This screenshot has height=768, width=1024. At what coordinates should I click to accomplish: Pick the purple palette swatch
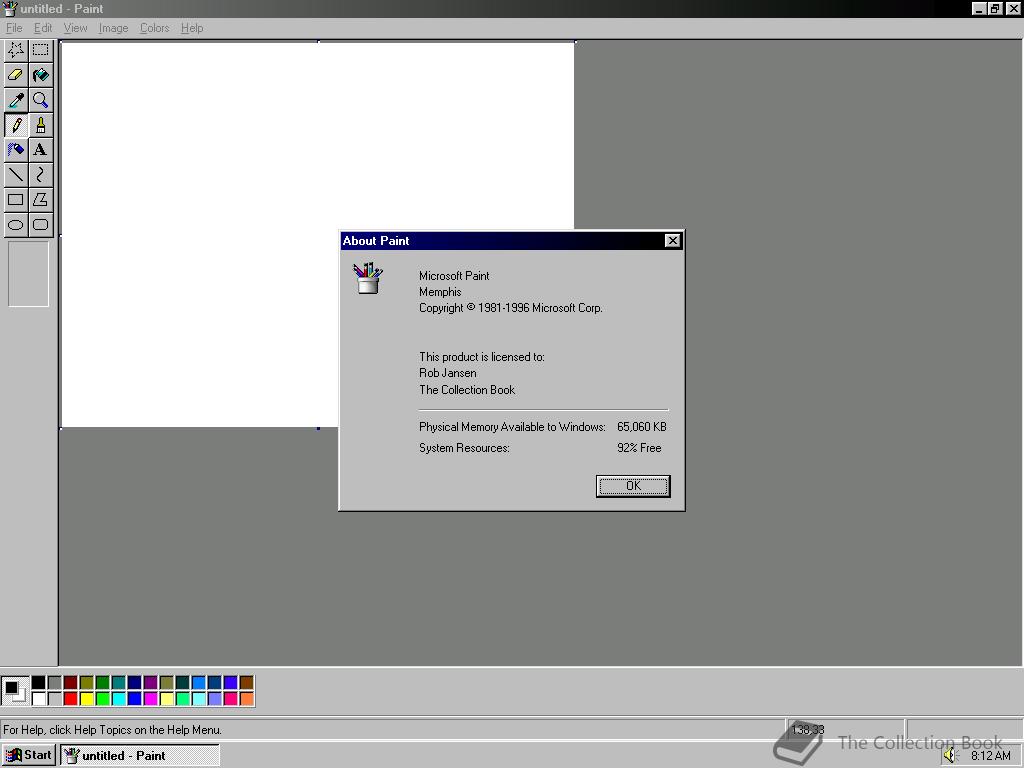click(x=150, y=683)
